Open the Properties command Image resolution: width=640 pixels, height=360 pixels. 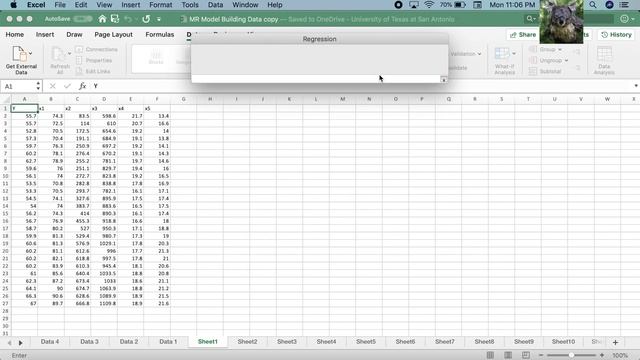tap(94, 60)
